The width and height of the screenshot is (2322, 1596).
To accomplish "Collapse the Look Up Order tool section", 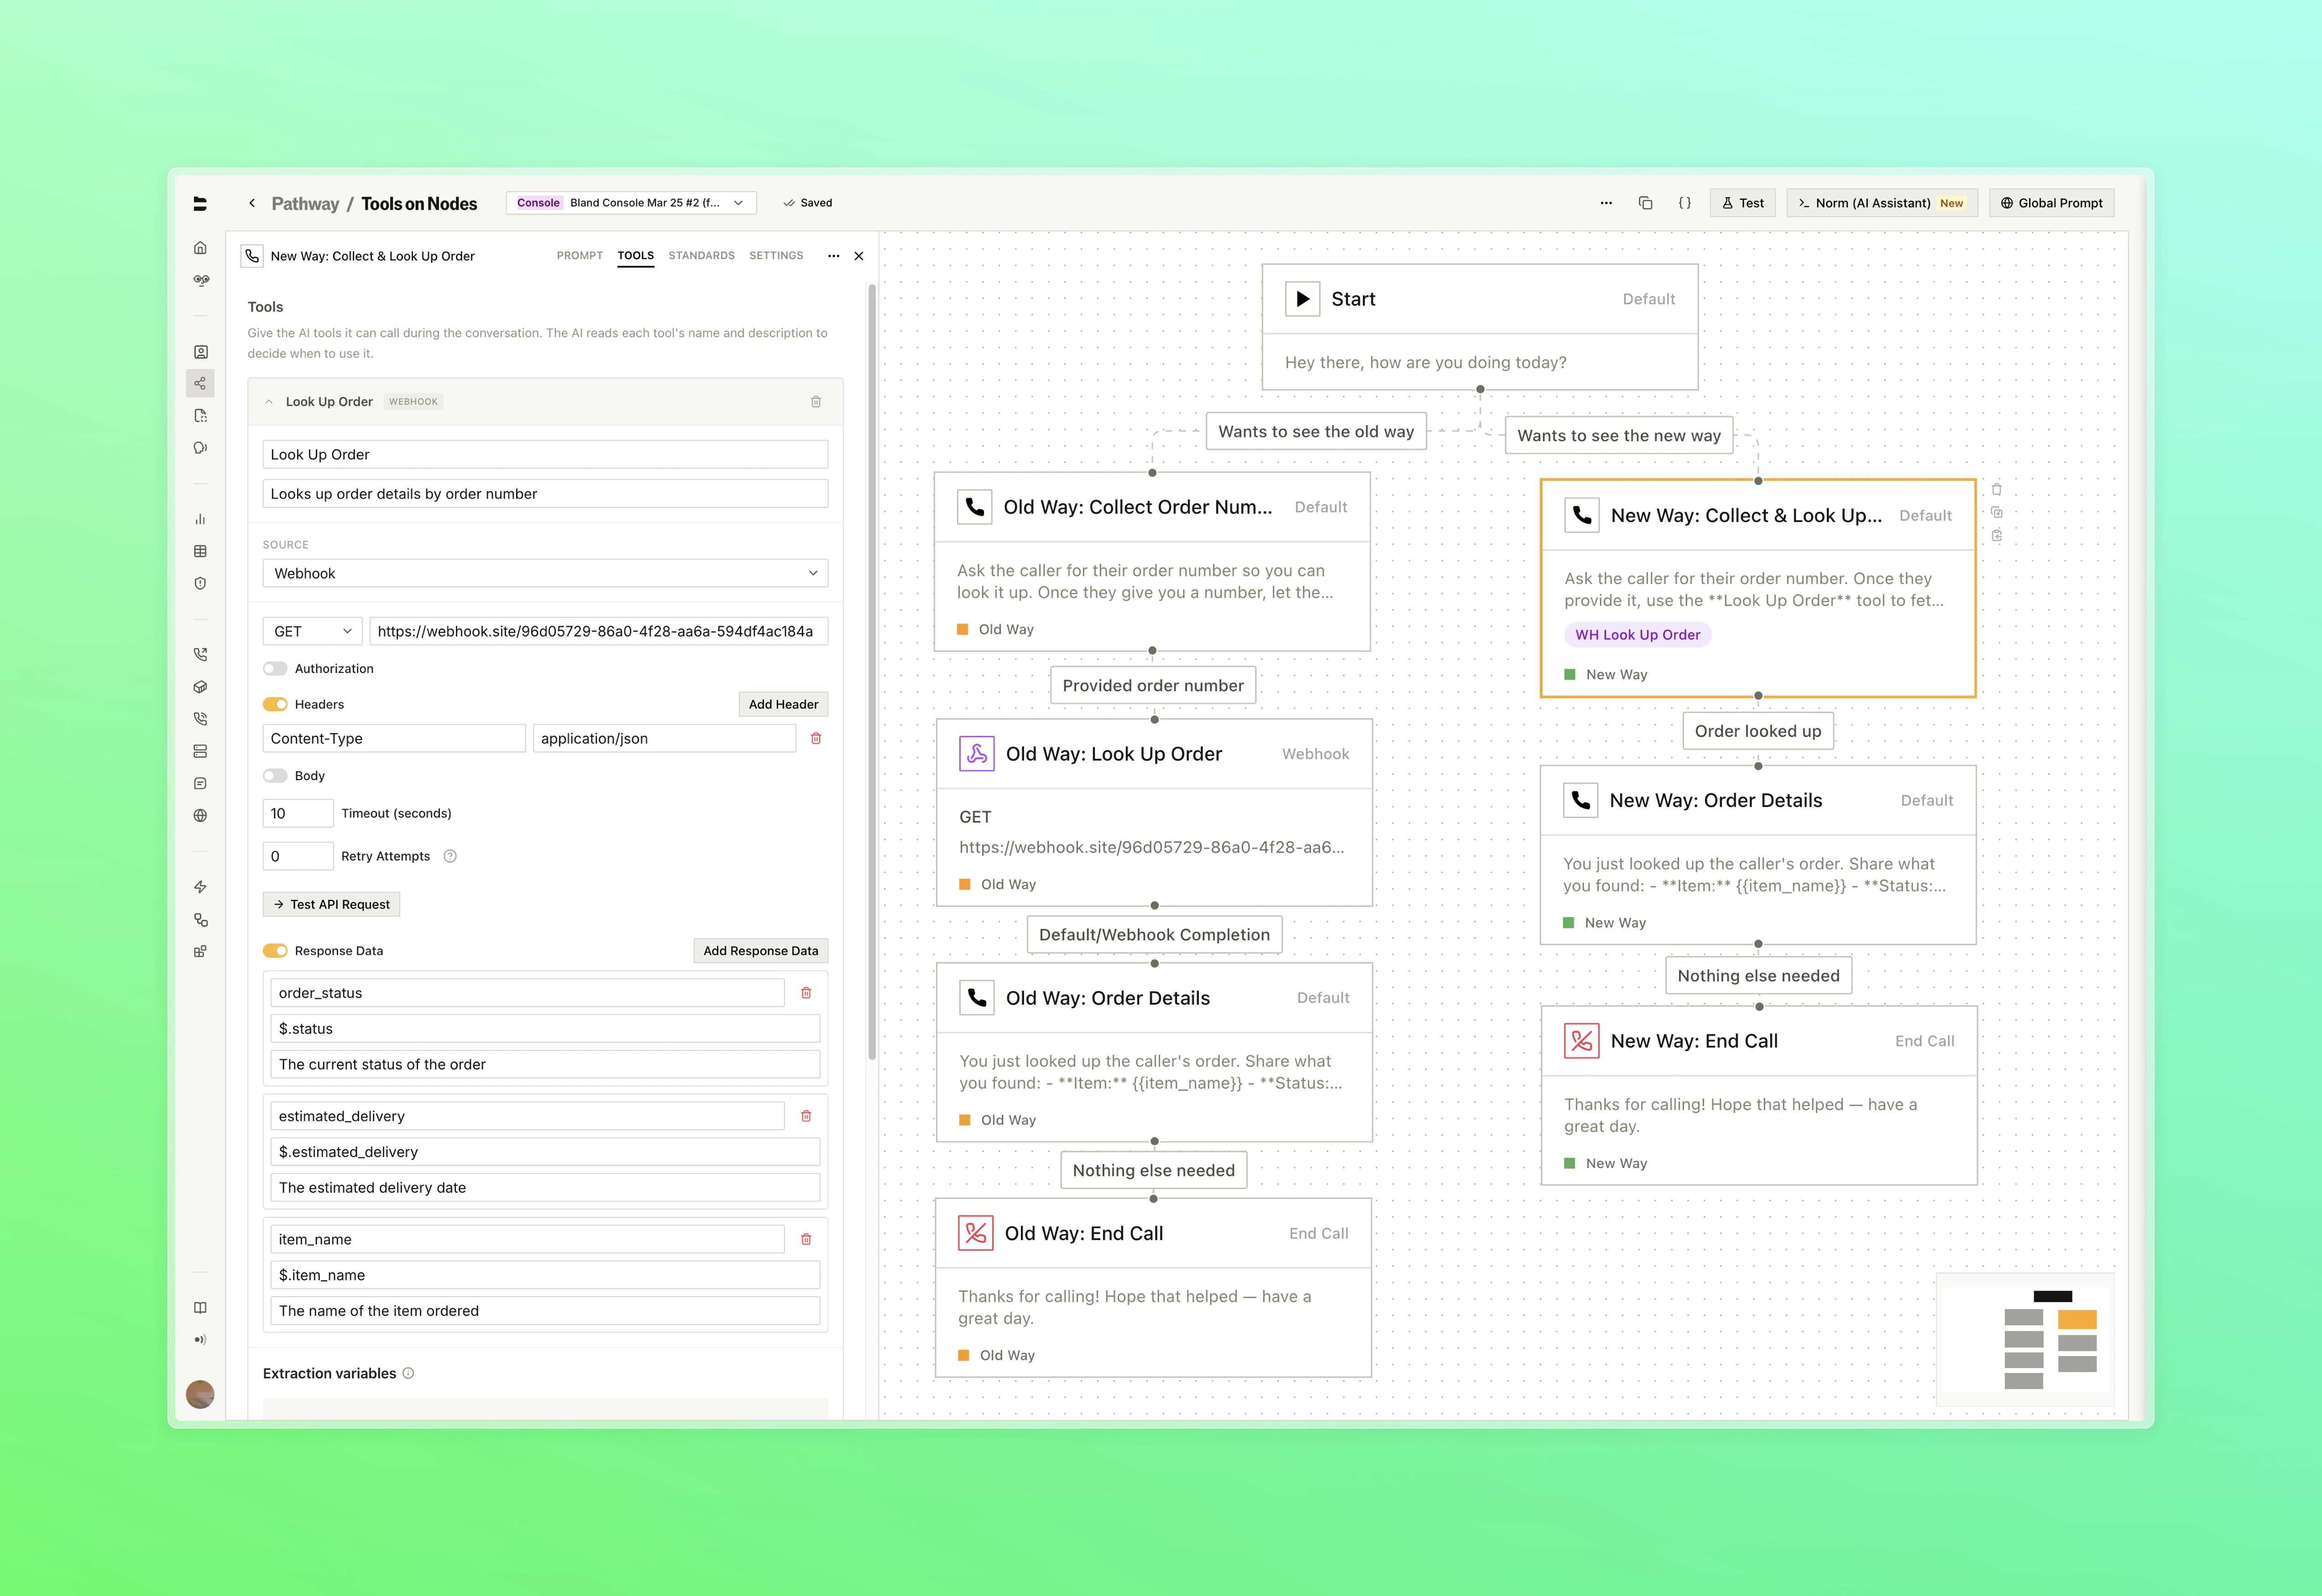I will [269, 402].
